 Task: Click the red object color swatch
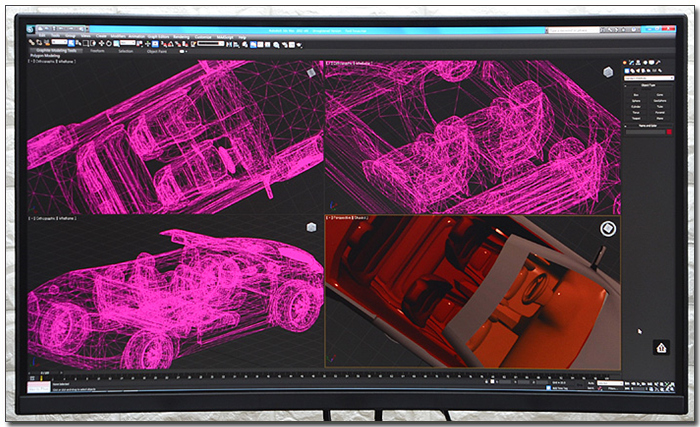tap(668, 133)
